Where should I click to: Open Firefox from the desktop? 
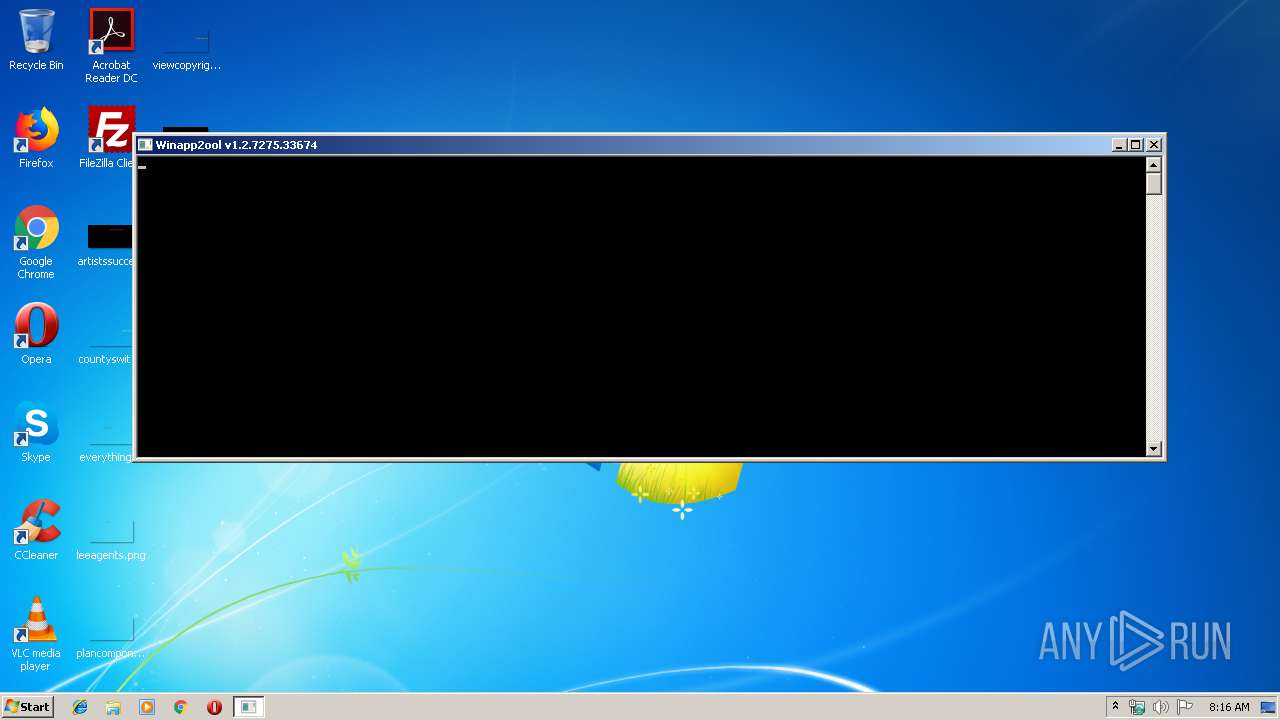[x=36, y=138]
